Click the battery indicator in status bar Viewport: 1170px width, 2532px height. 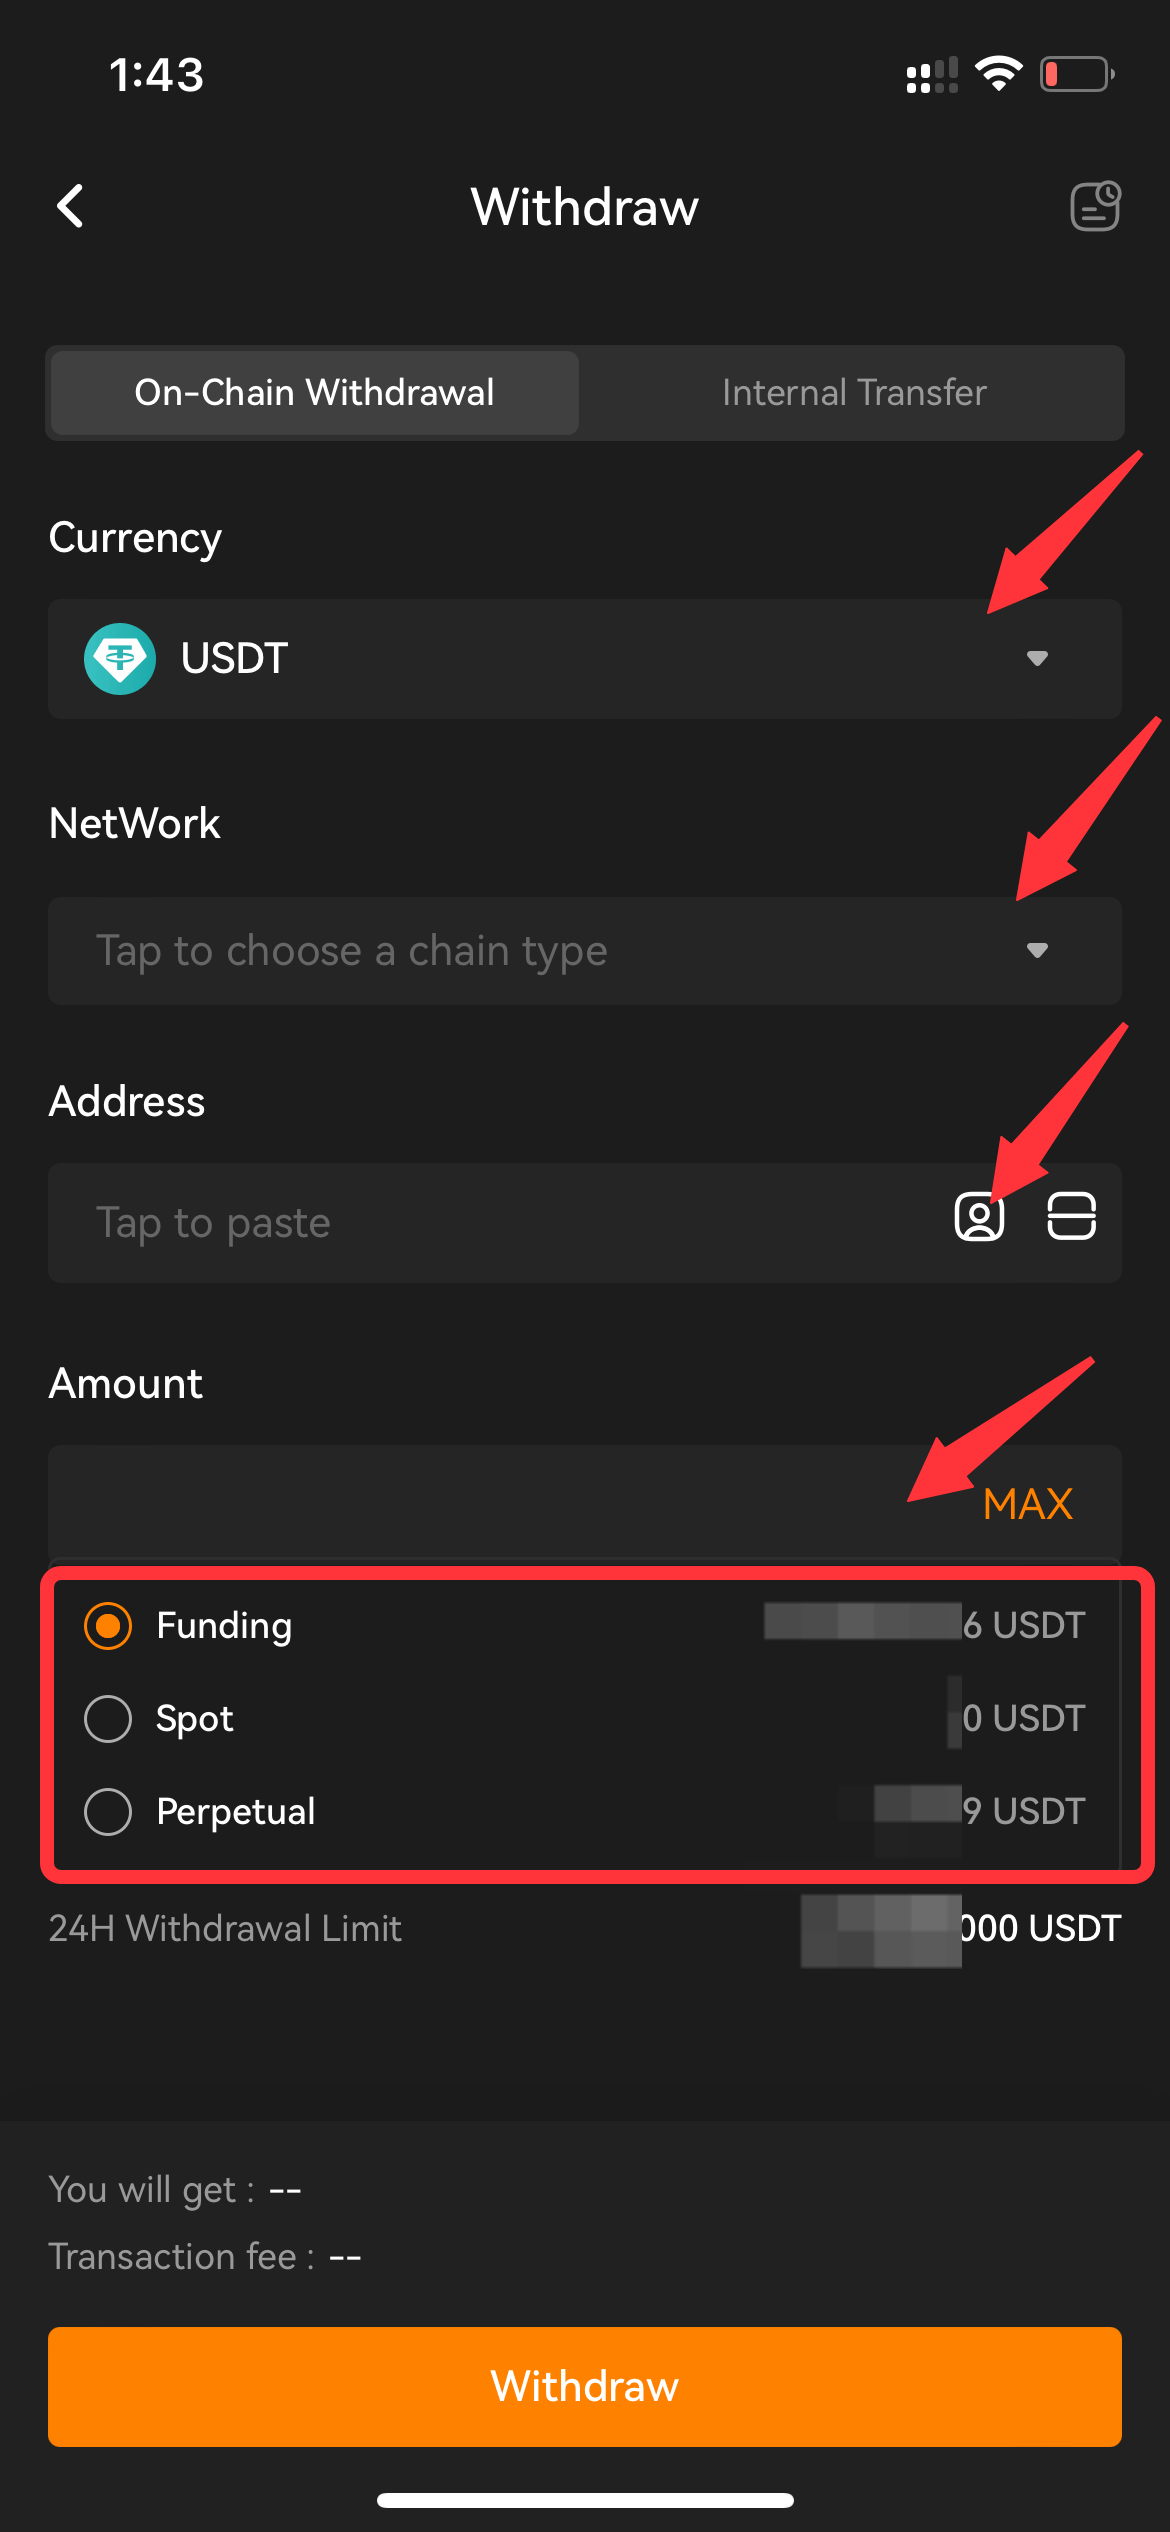tap(1075, 72)
